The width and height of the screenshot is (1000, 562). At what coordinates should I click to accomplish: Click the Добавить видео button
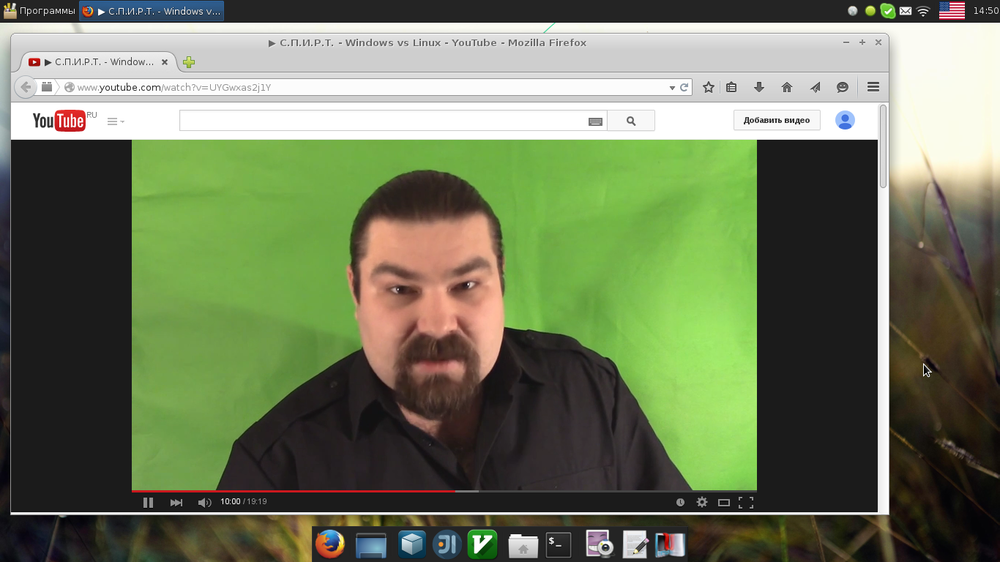776,120
